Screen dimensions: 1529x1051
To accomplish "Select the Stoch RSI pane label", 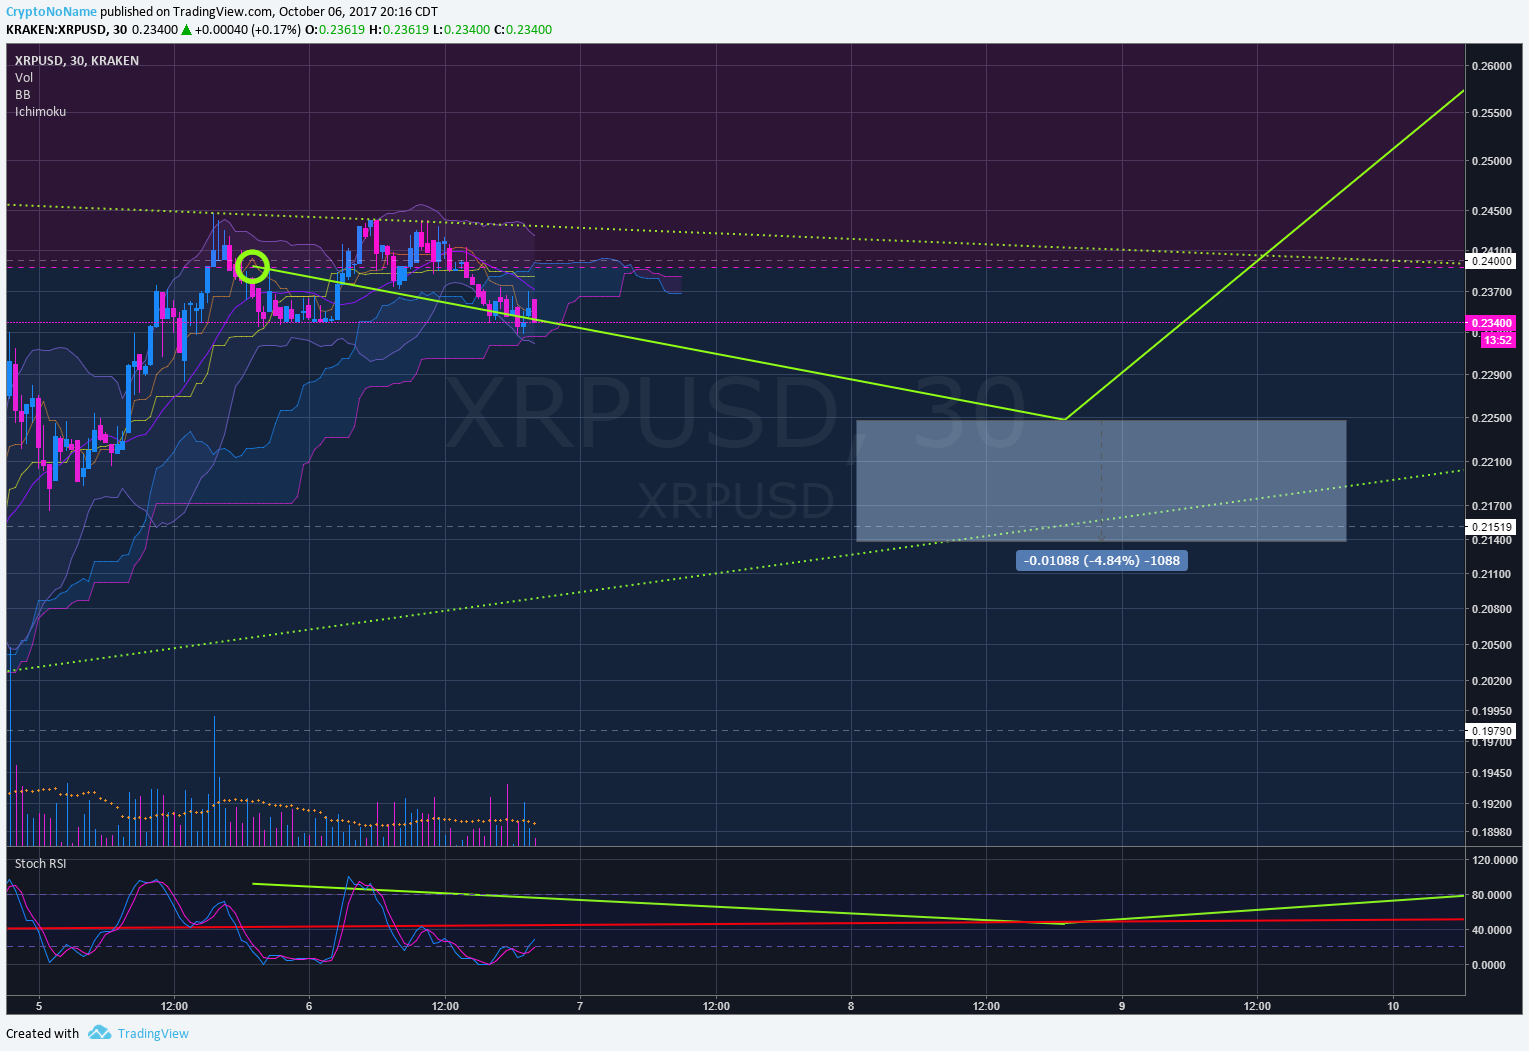I will point(40,864).
